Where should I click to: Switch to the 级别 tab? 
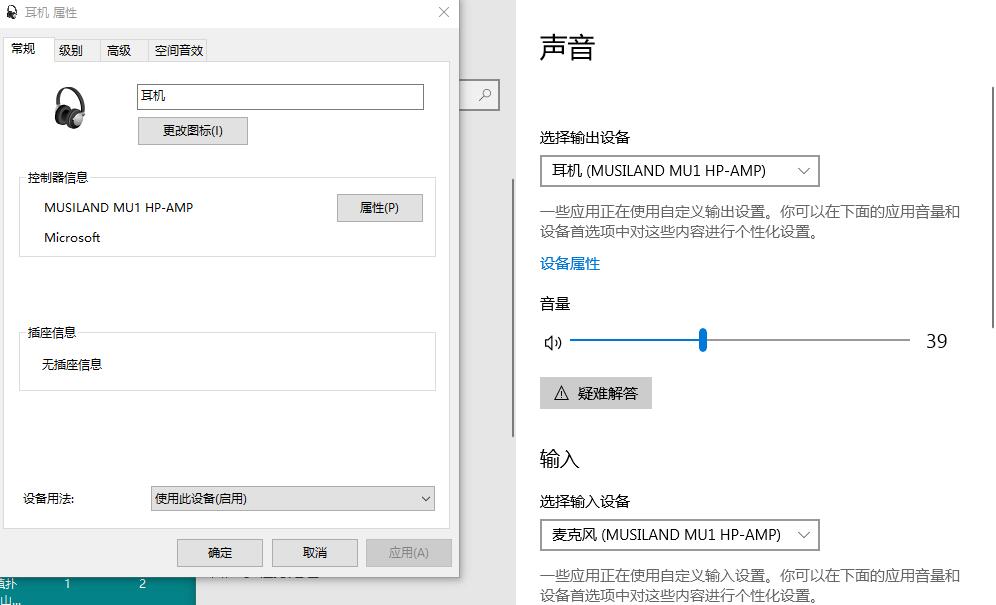[71, 50]
